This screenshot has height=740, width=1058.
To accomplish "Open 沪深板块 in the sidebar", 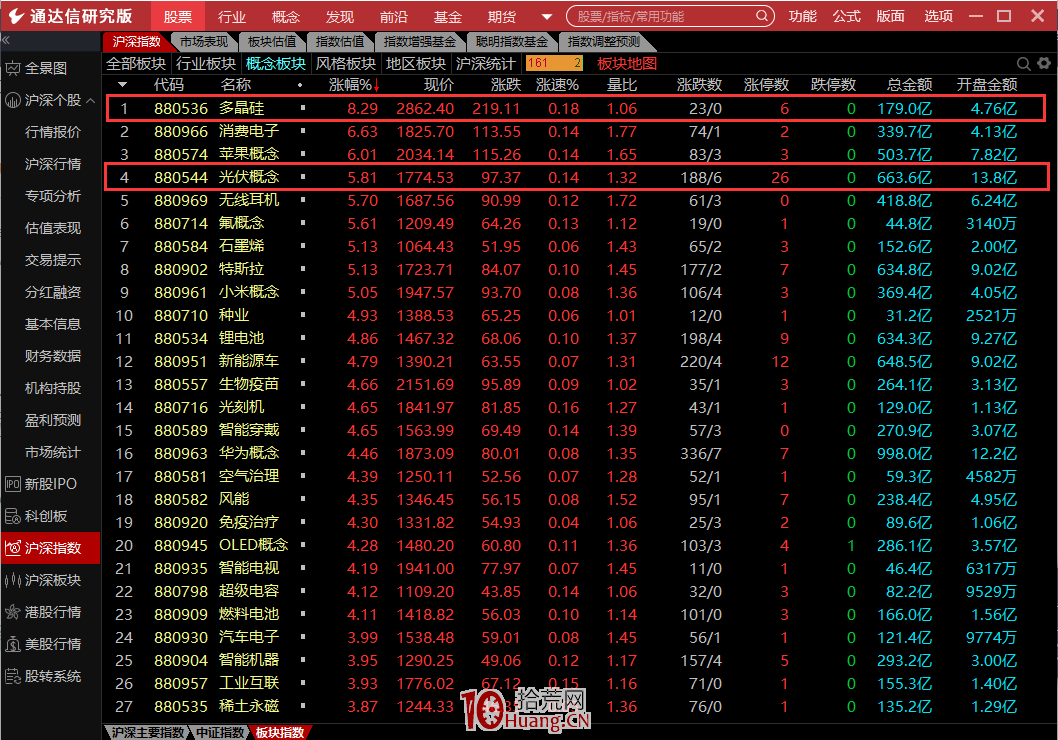I will coord(43,580).
